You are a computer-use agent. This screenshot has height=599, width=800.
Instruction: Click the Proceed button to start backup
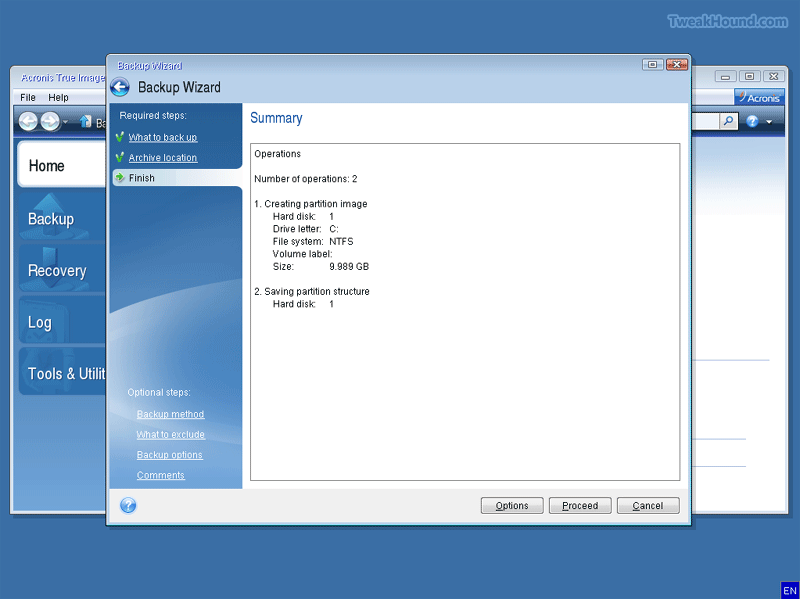click(580, 506)
